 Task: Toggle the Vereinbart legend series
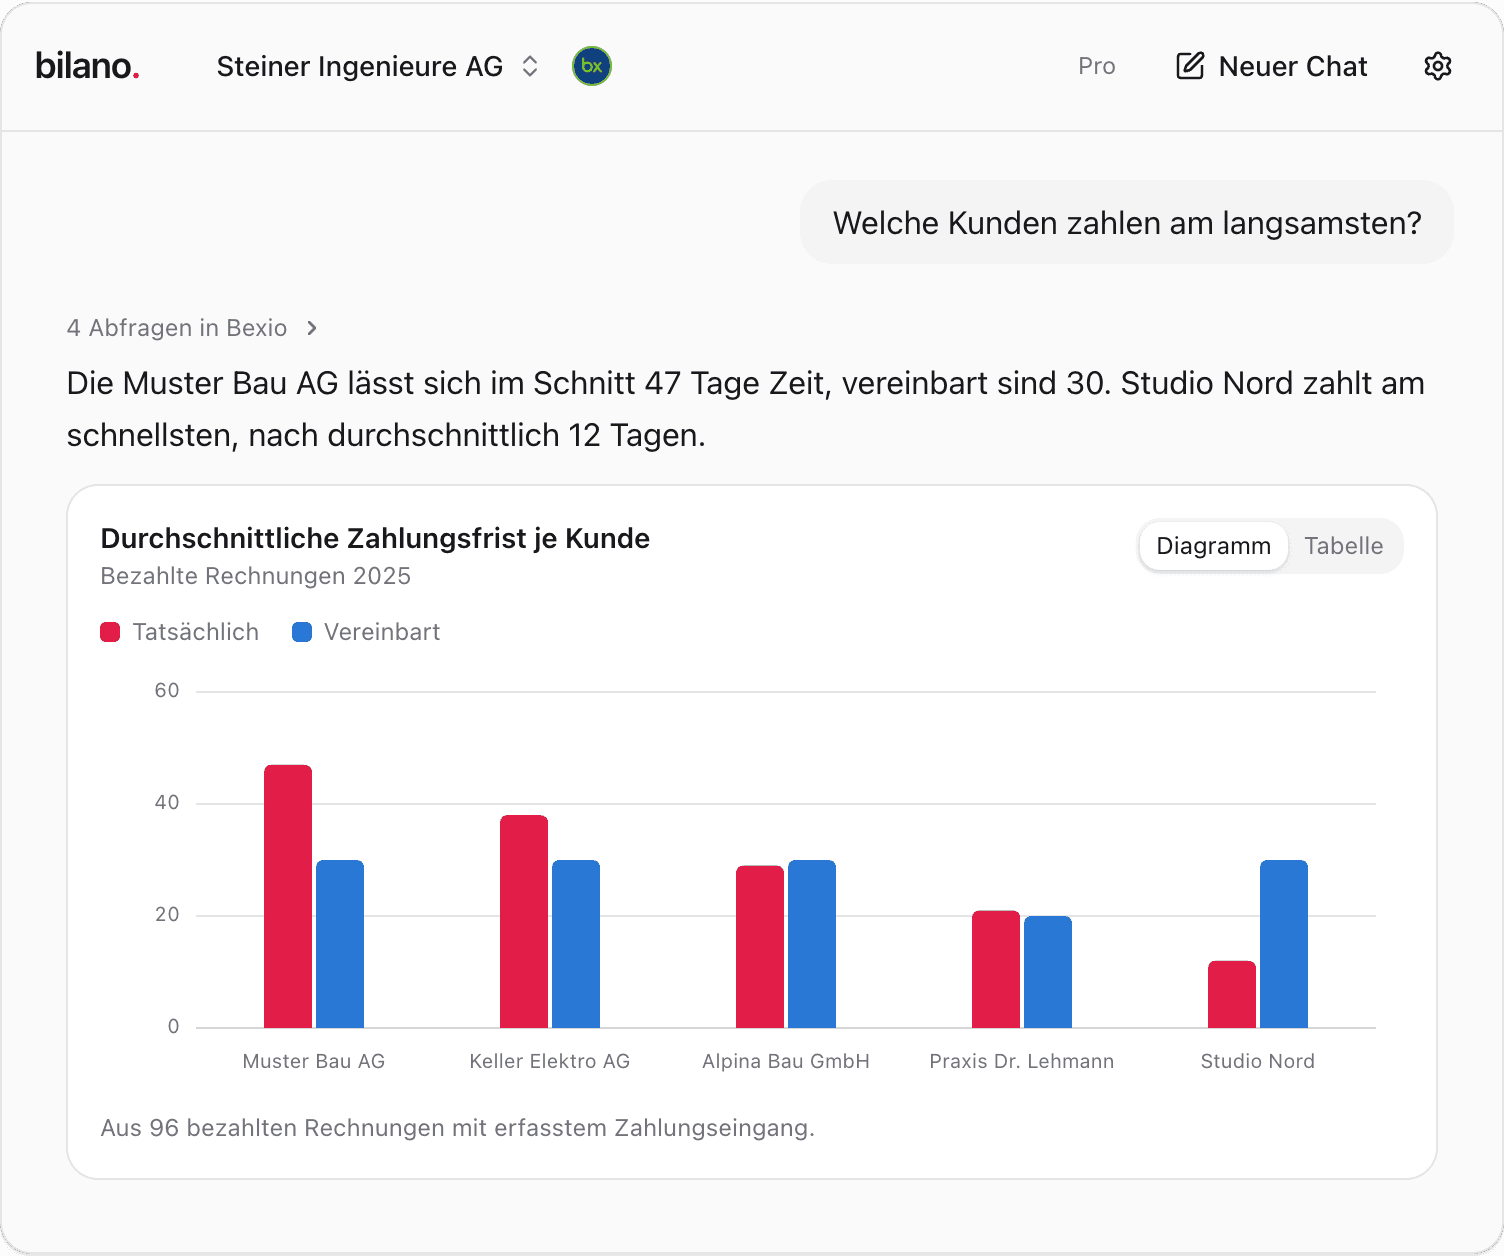tap(366, 632)
